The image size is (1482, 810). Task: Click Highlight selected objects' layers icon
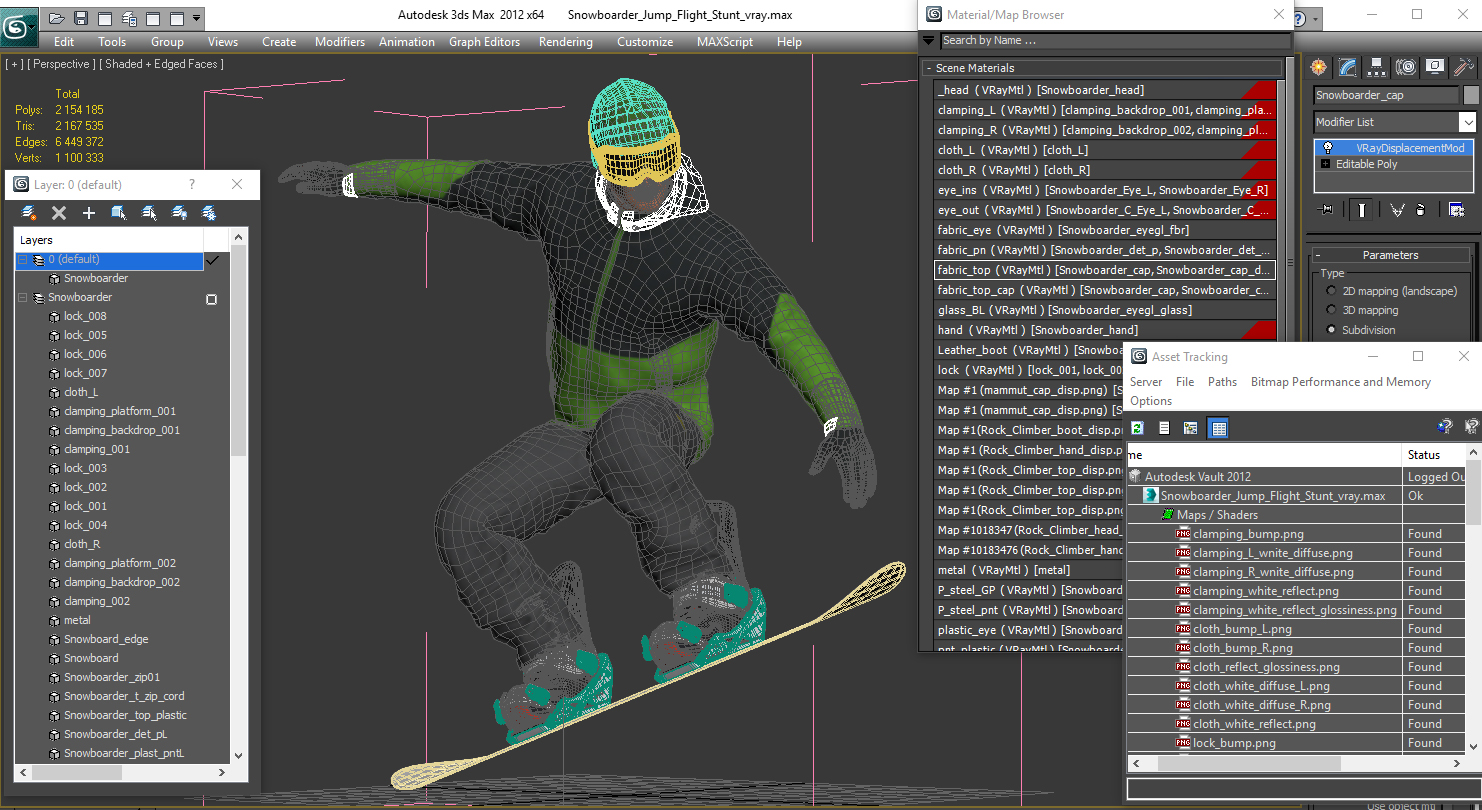click(149, 213)
